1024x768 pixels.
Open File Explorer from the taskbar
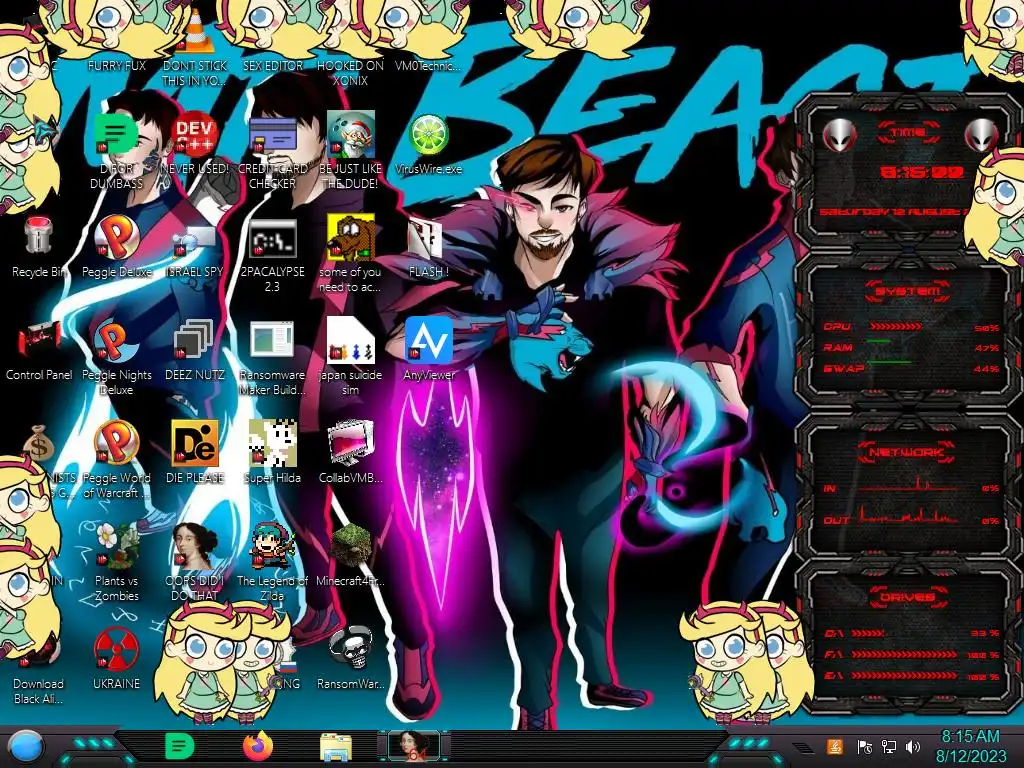(x=336, y=747)
